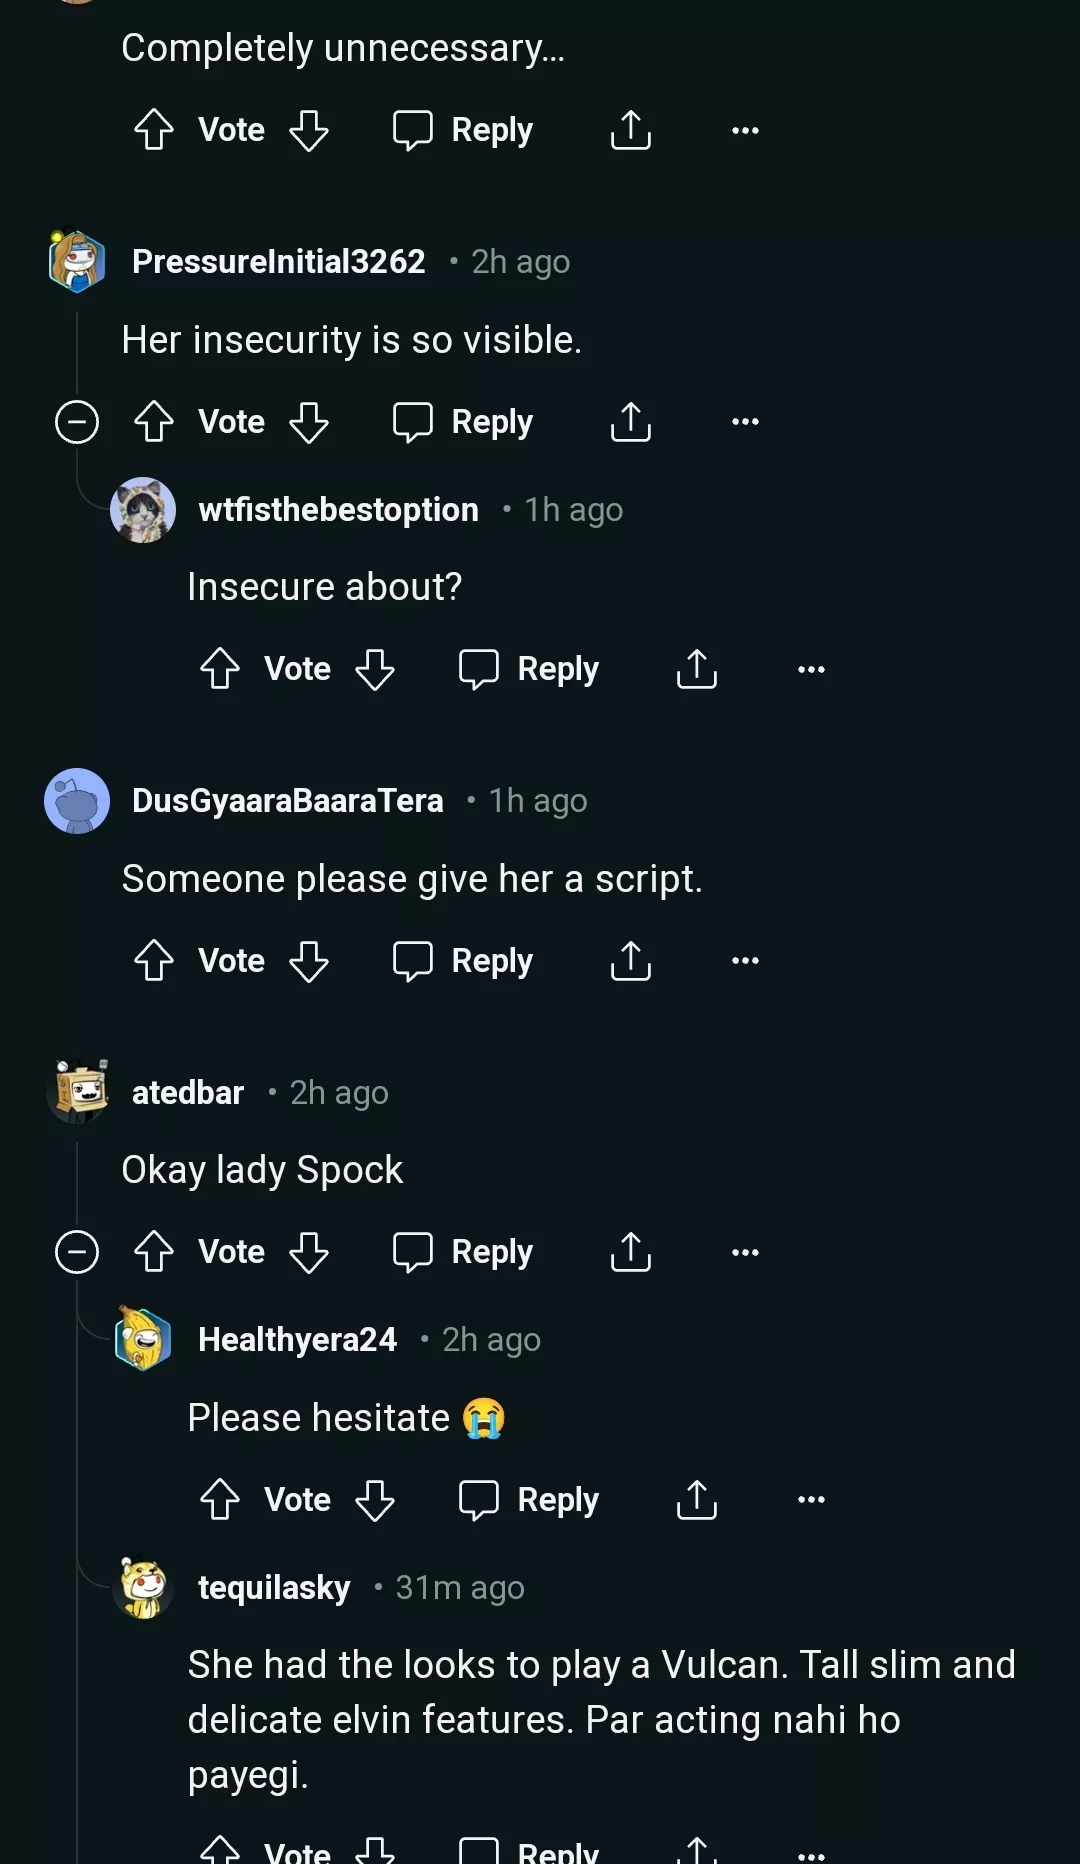Viewport: 1080px width, 1864px height.
Task: Open overflow menu on "Insecure about?" reply
Action: (810, 669)
